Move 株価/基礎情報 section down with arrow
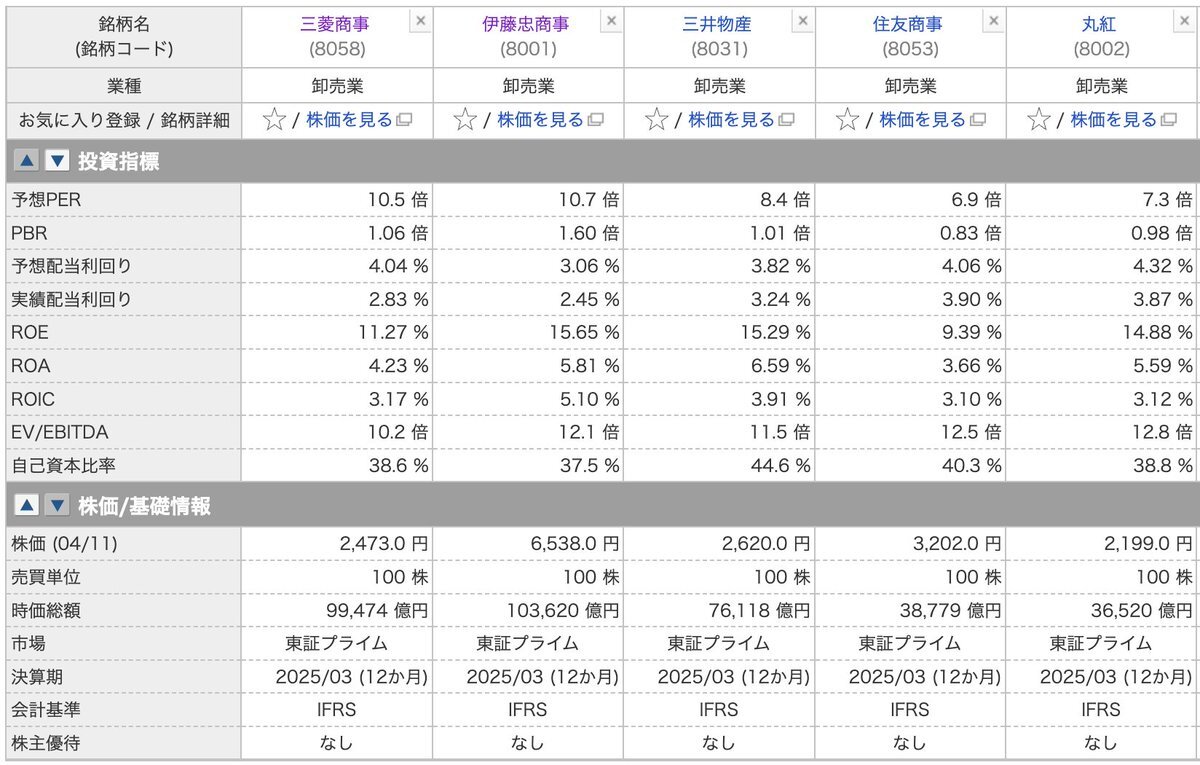This screenshot has width=1200, height=765. tap(57, 505)
